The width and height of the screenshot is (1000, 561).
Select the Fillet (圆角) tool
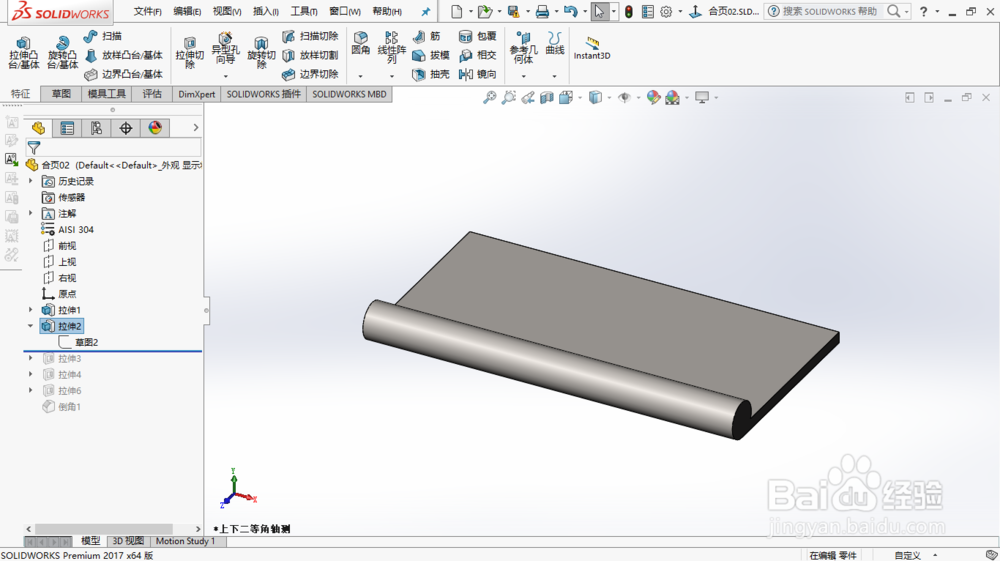pyautogui.click(x=360, y=43)
